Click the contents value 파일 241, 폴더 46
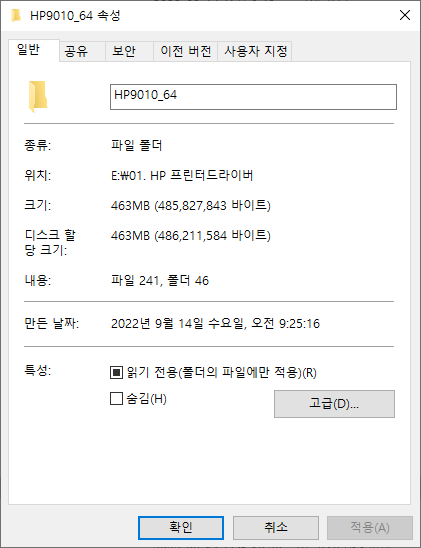This screenshot has height=548, width=421. click(160, 280)
